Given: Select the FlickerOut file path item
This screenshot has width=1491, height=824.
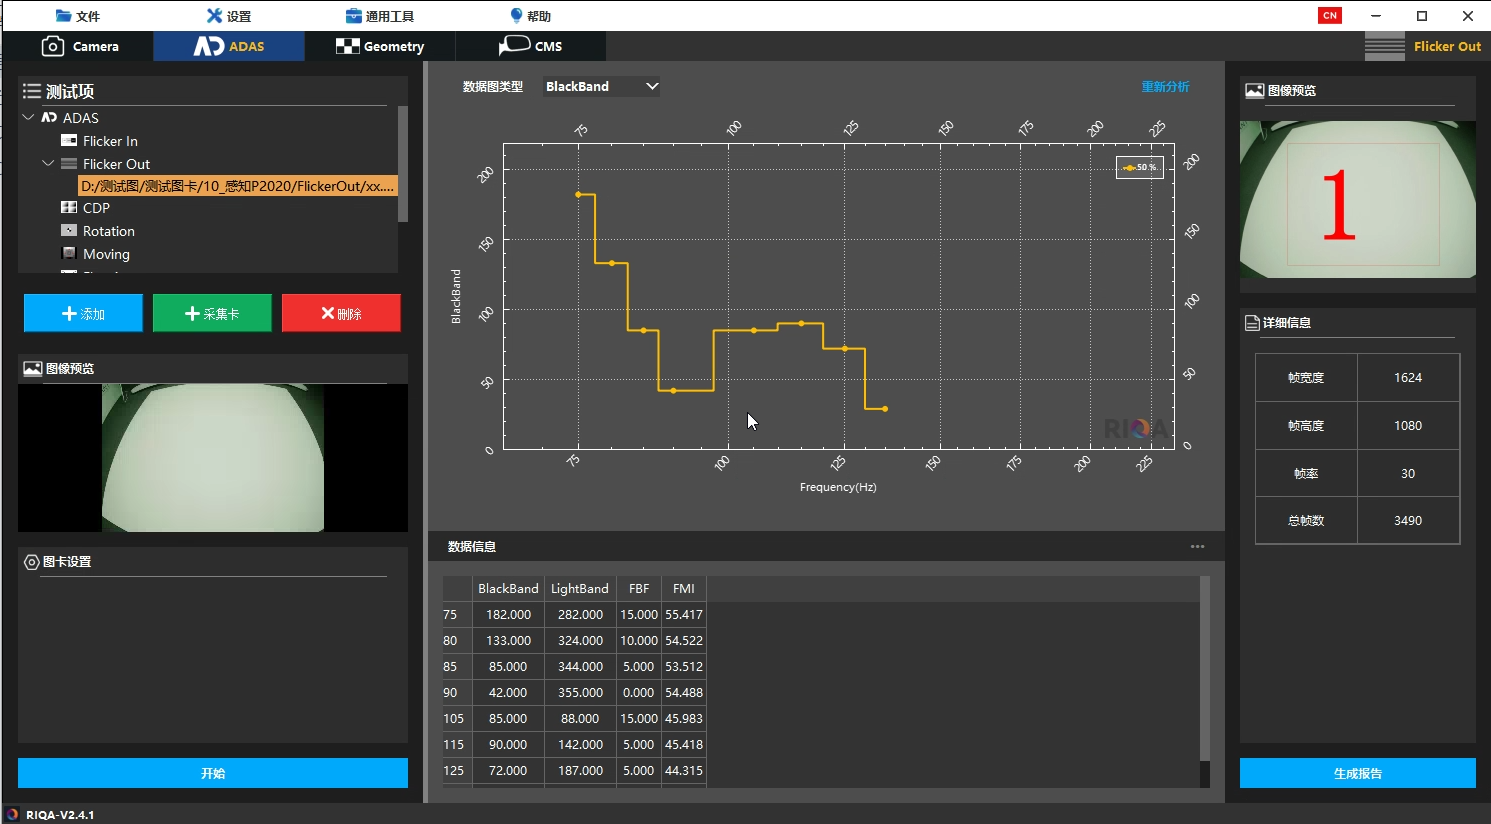Looking at the screenshot, I should point(237,186).
